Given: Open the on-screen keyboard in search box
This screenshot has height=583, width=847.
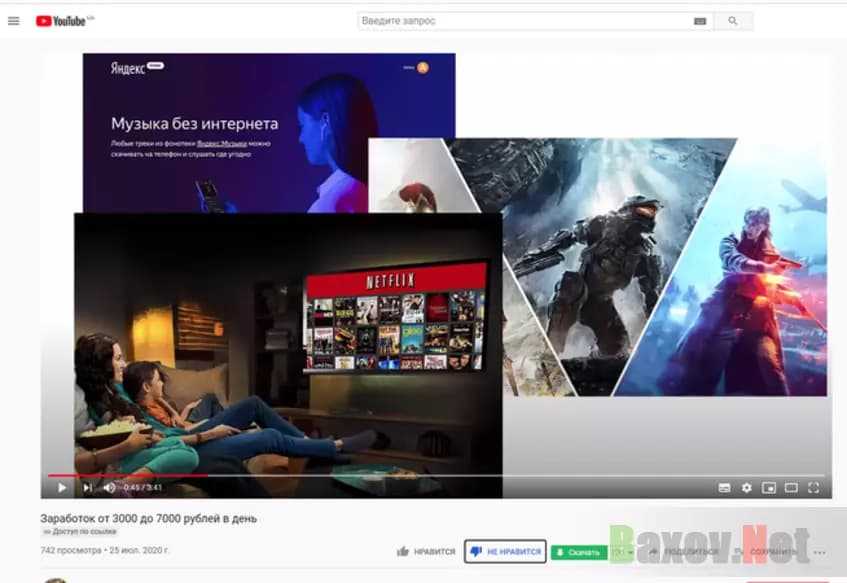Looking at the screenshot, I should [x=699, y=21].
